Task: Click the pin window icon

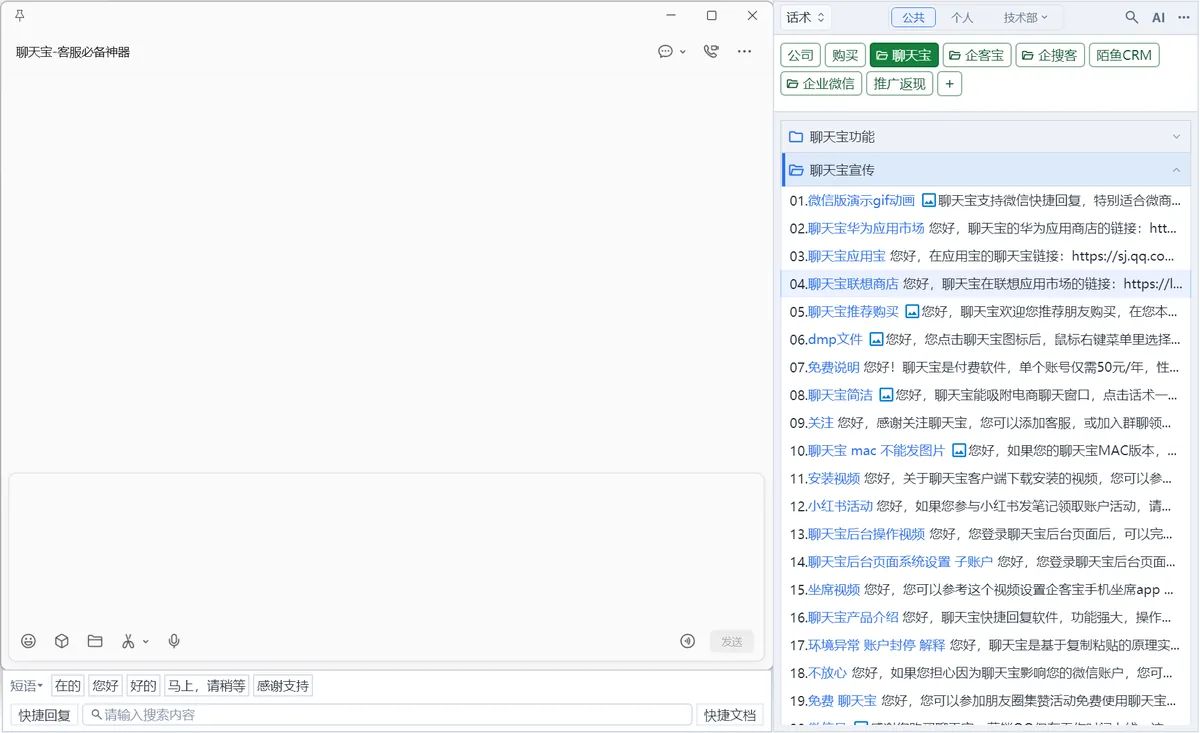Action: [x=20, y=16]
